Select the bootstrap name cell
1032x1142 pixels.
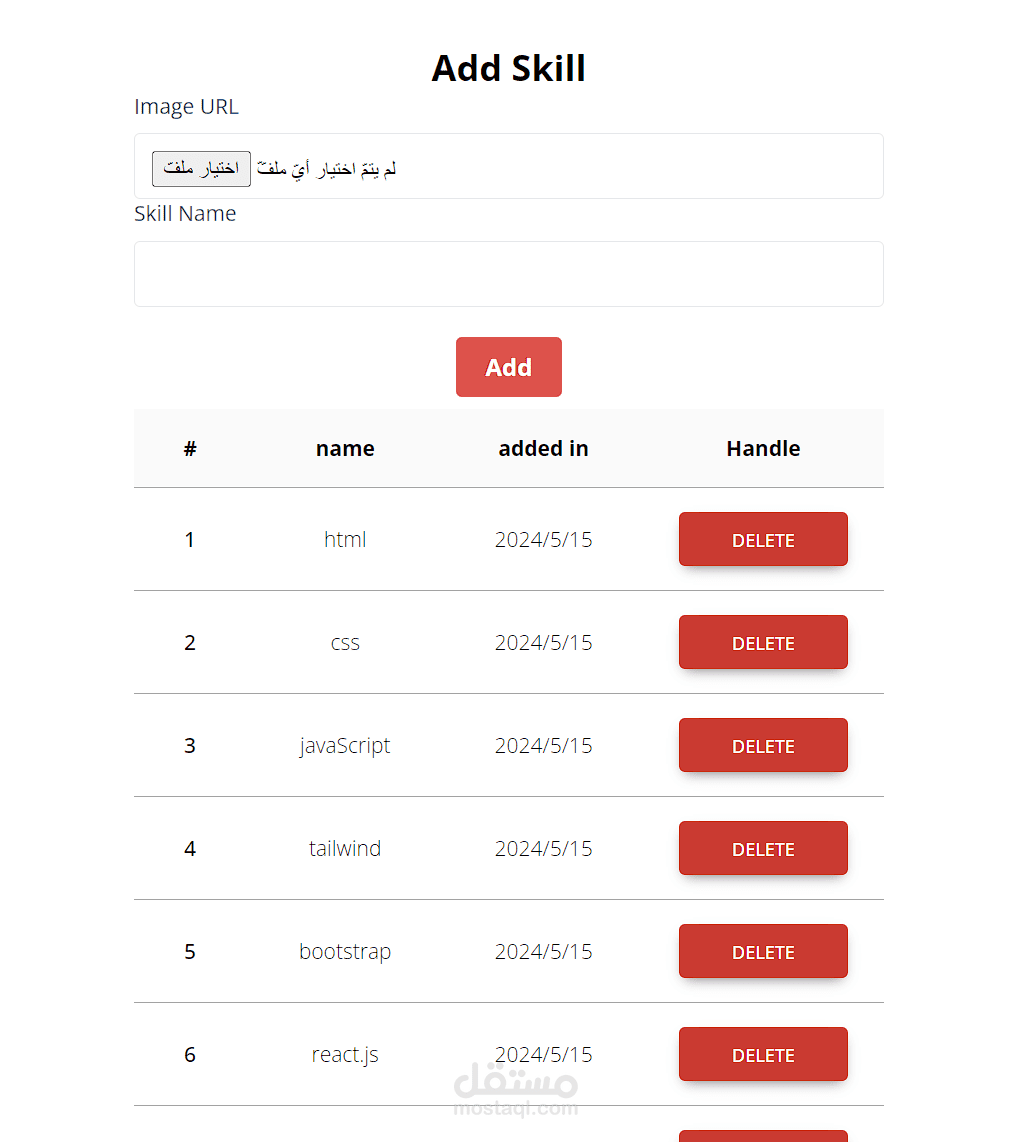point(345,952)
